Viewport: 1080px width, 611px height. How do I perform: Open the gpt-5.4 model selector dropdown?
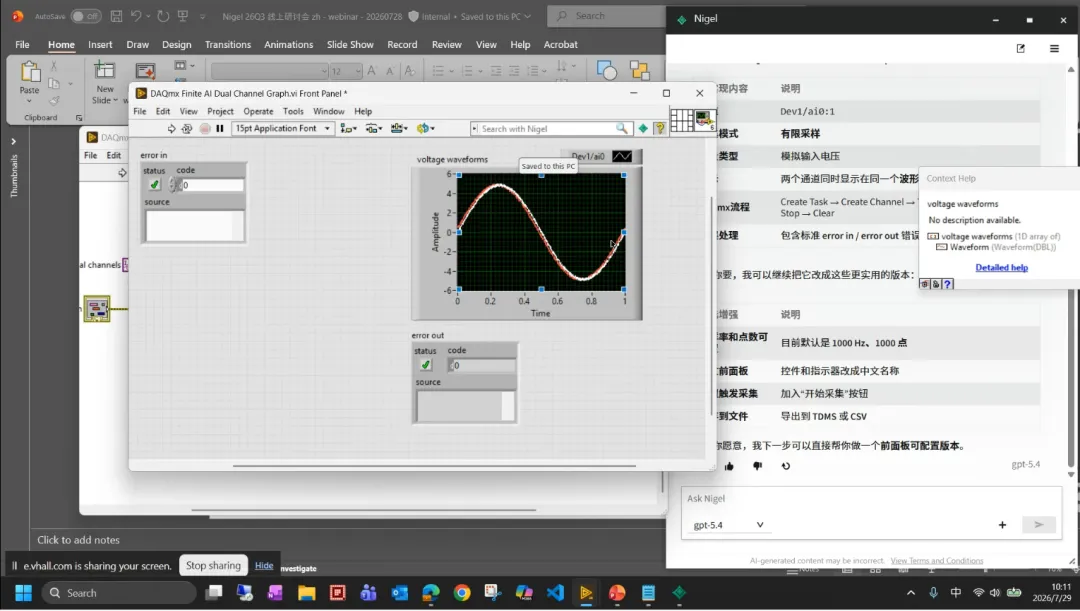(728, 525)
